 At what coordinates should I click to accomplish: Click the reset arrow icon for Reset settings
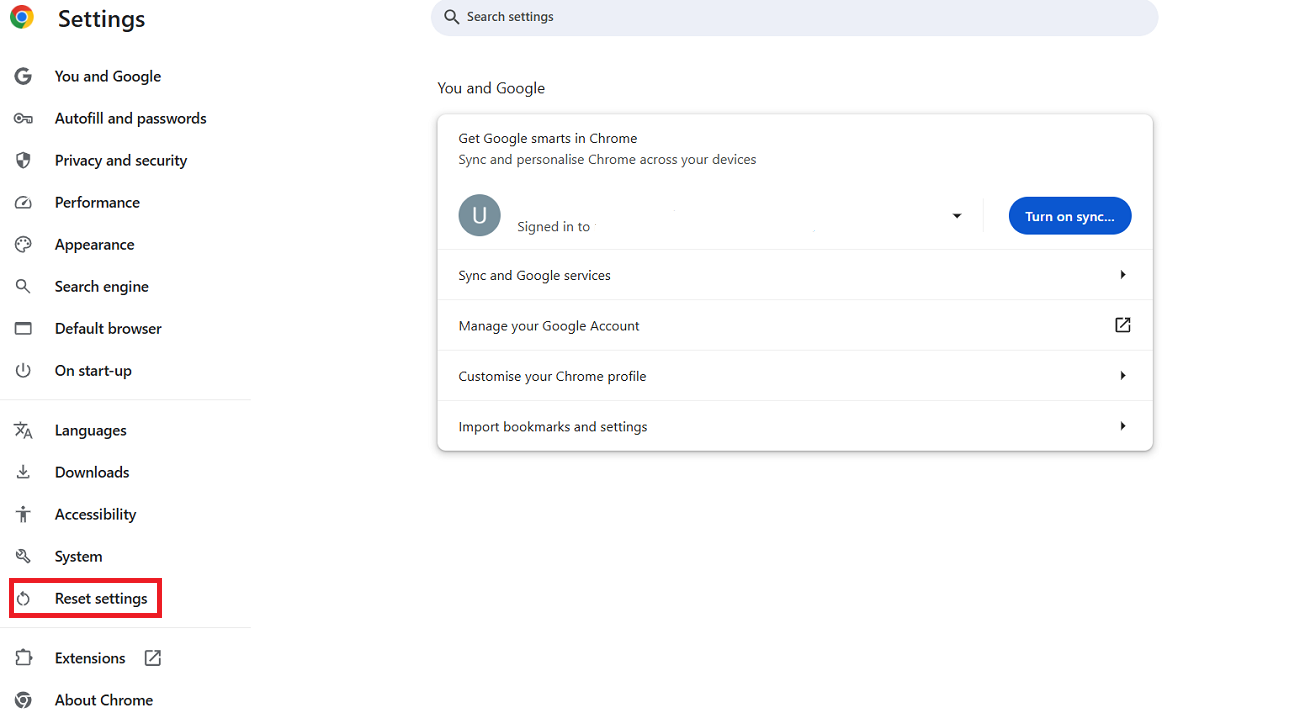[23, 598]
